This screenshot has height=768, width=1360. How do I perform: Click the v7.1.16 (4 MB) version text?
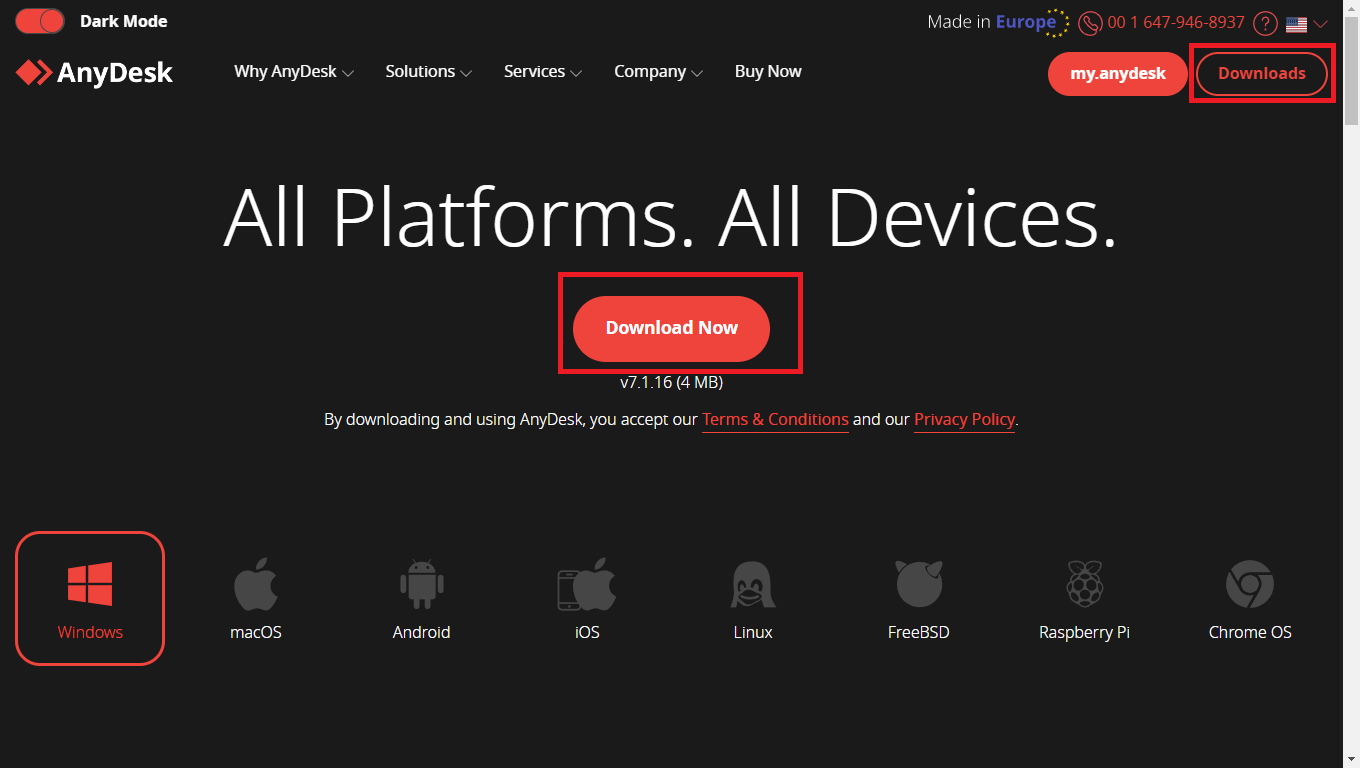[672, 382]
